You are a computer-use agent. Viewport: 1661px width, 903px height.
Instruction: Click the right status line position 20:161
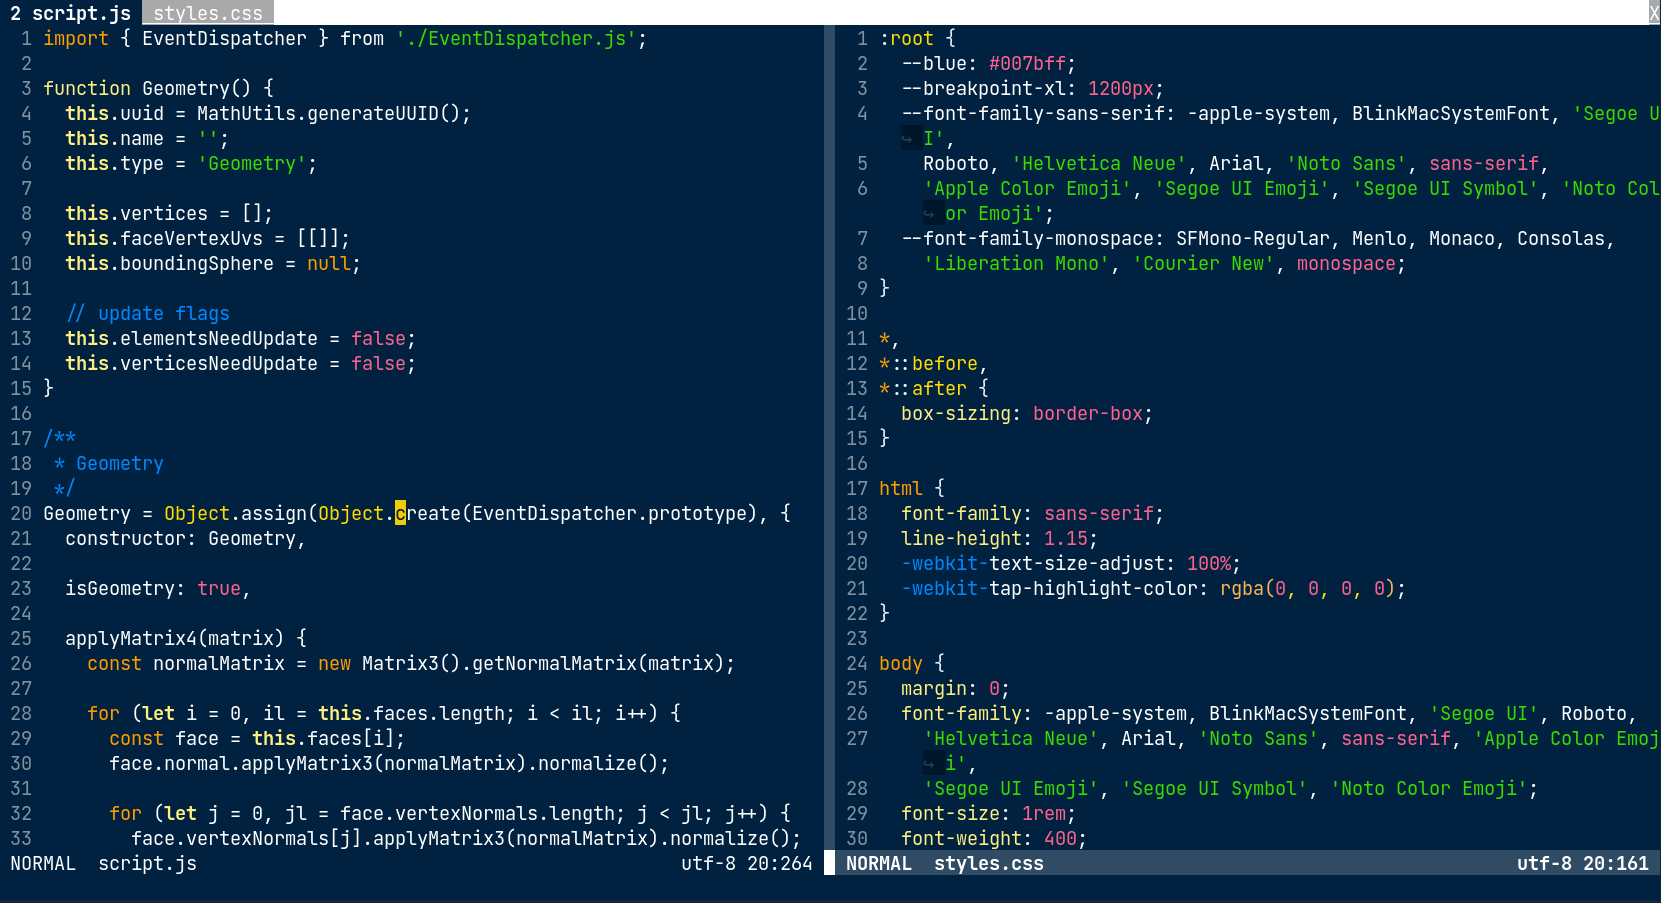coord(1616,863)
